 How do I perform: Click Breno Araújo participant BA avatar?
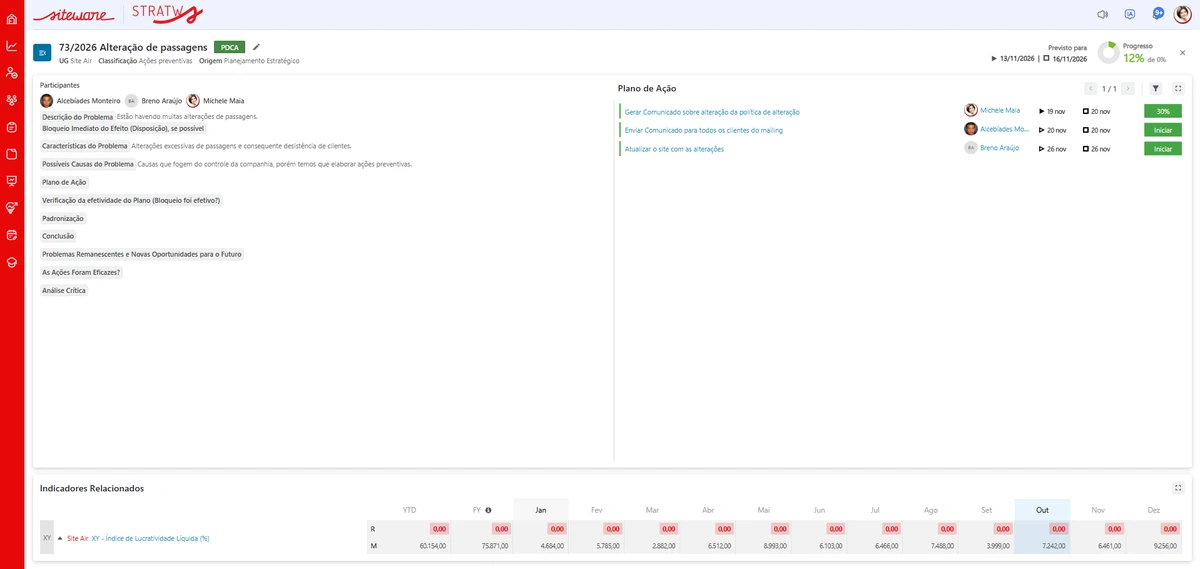pyautogui.click(x=131, y=101)
